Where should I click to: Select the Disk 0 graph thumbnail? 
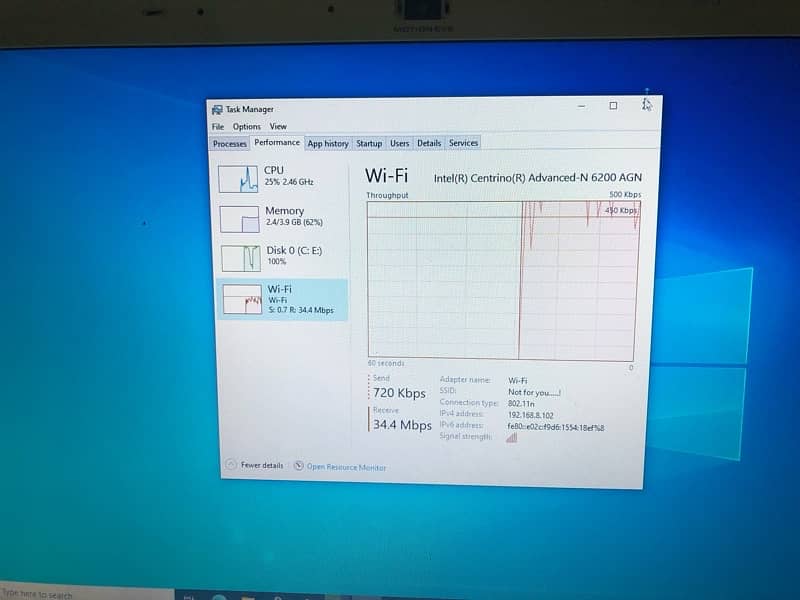coord(239,257)
